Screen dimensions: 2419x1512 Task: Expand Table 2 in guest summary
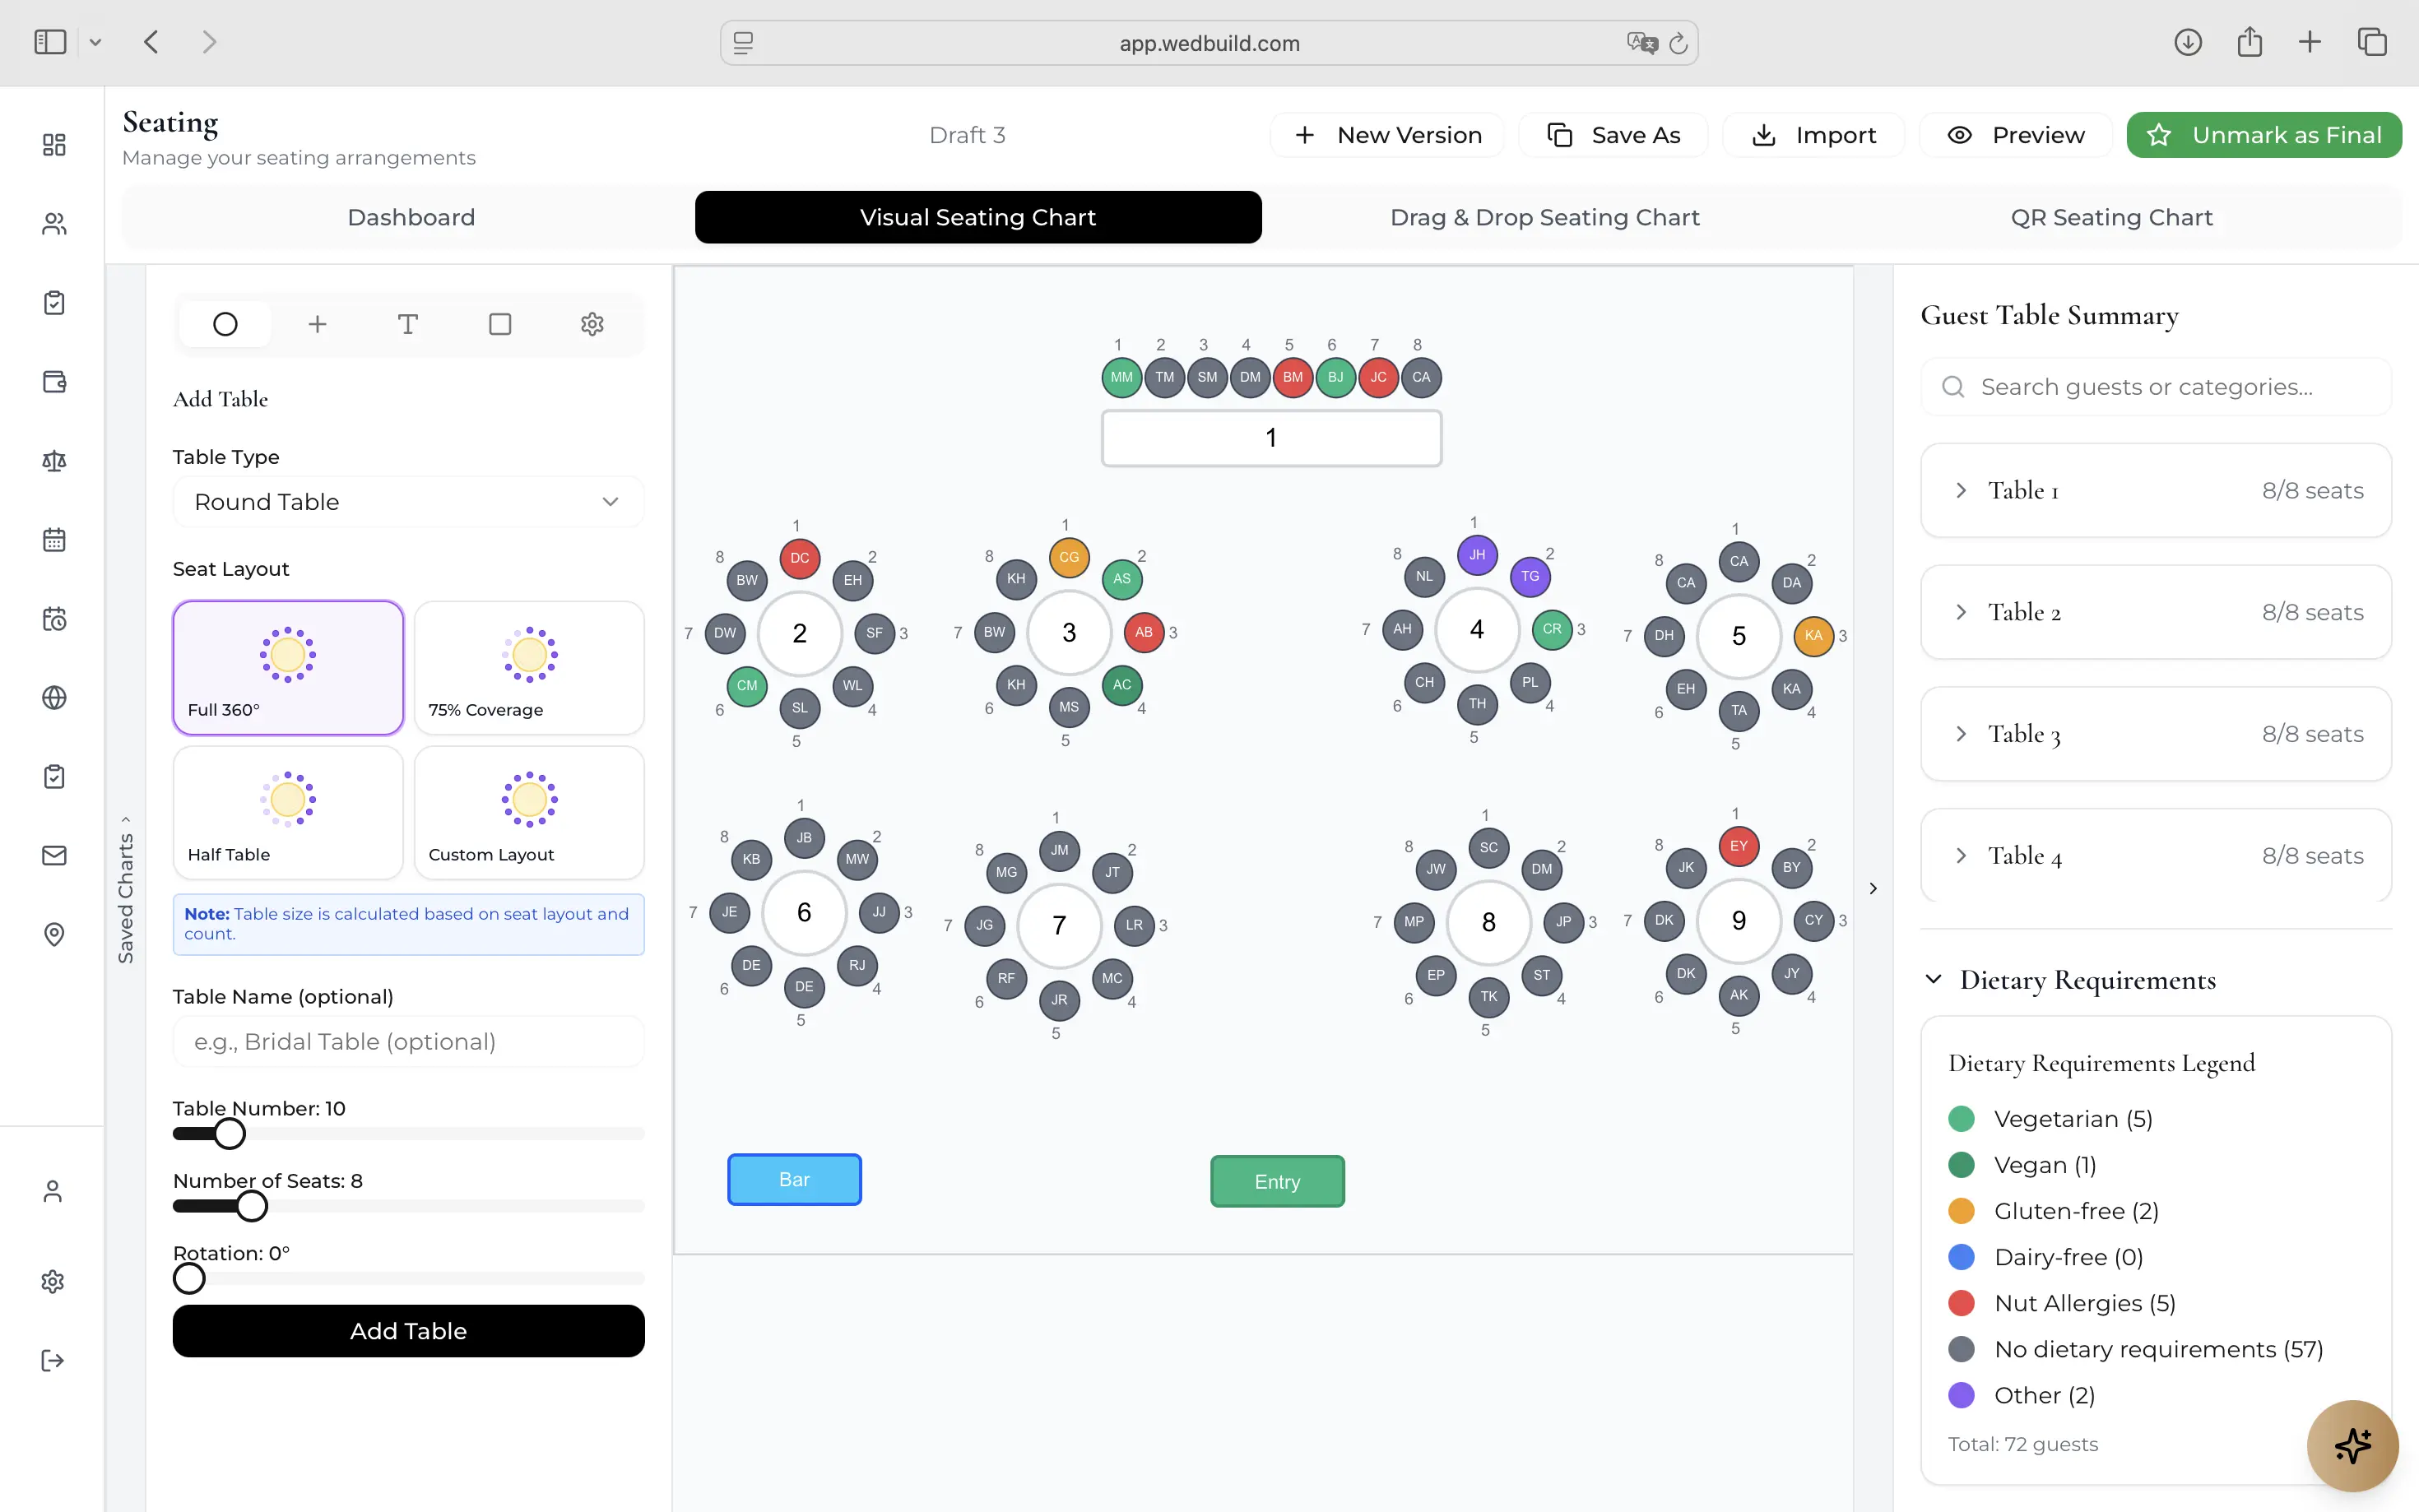pos(2156,612)
